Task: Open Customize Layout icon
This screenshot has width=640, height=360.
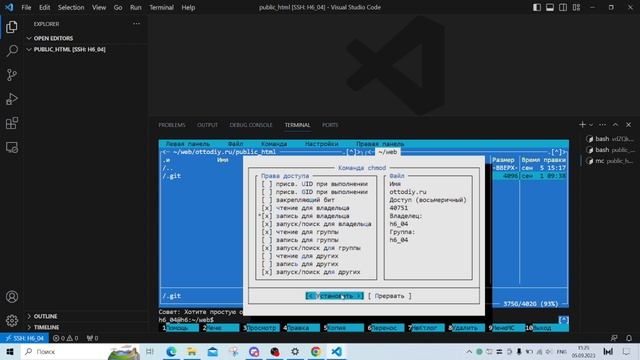Action: coord(576,7)
